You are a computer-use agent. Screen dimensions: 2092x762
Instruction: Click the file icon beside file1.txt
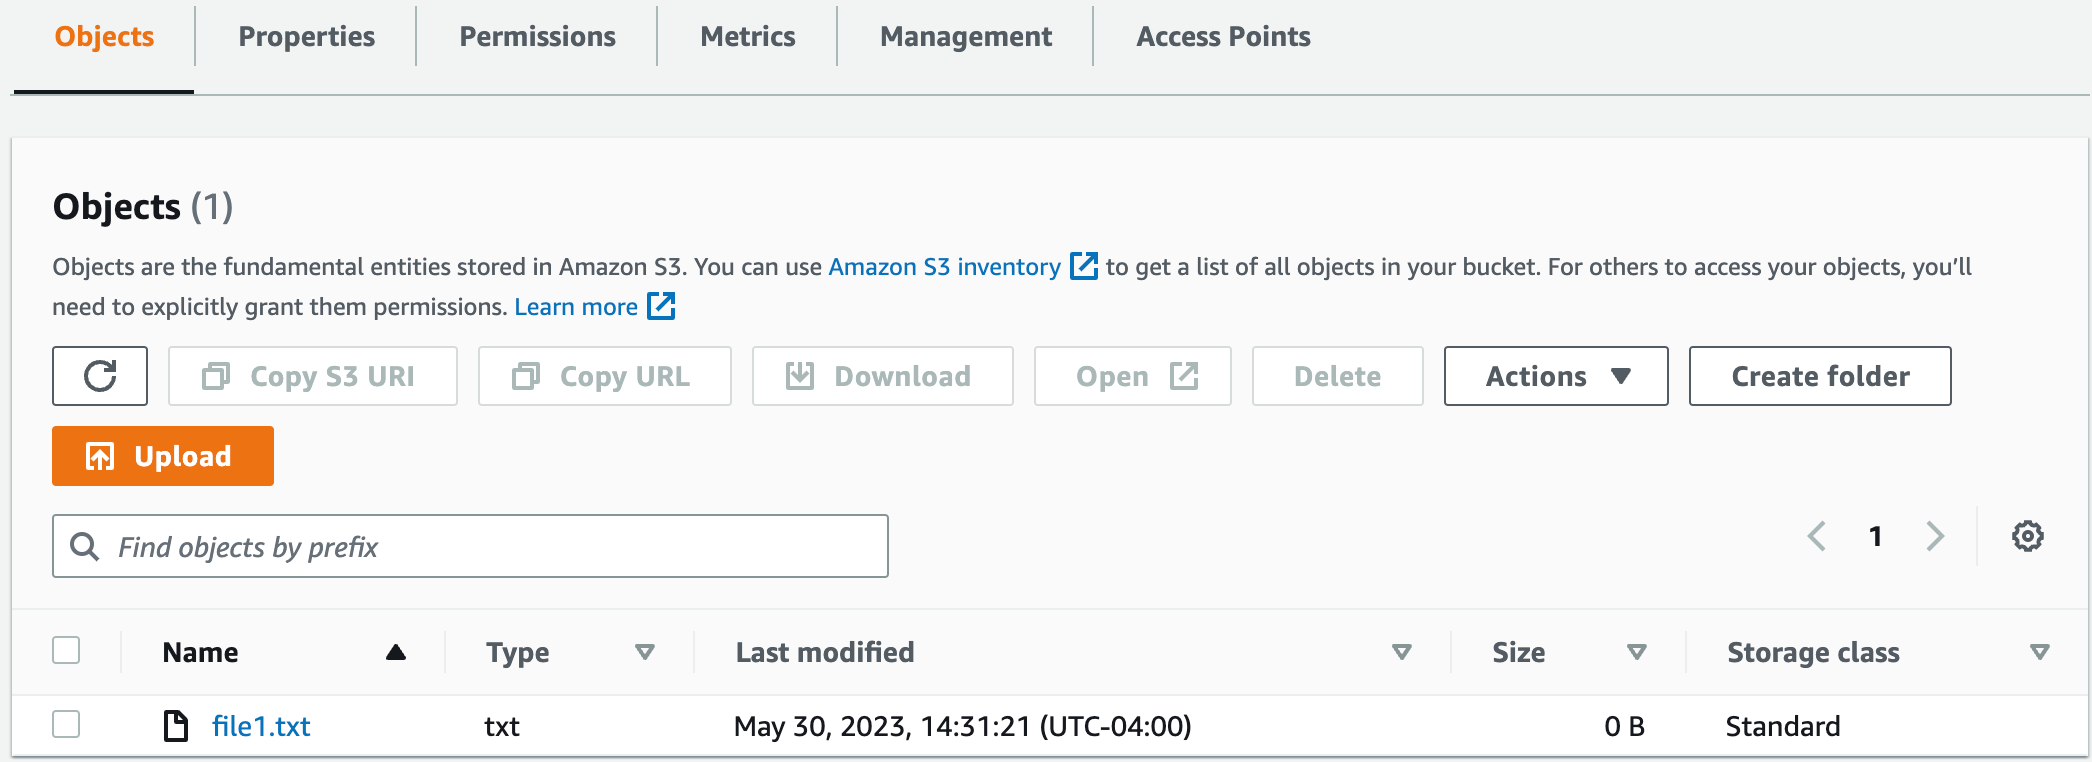[176, 726]
